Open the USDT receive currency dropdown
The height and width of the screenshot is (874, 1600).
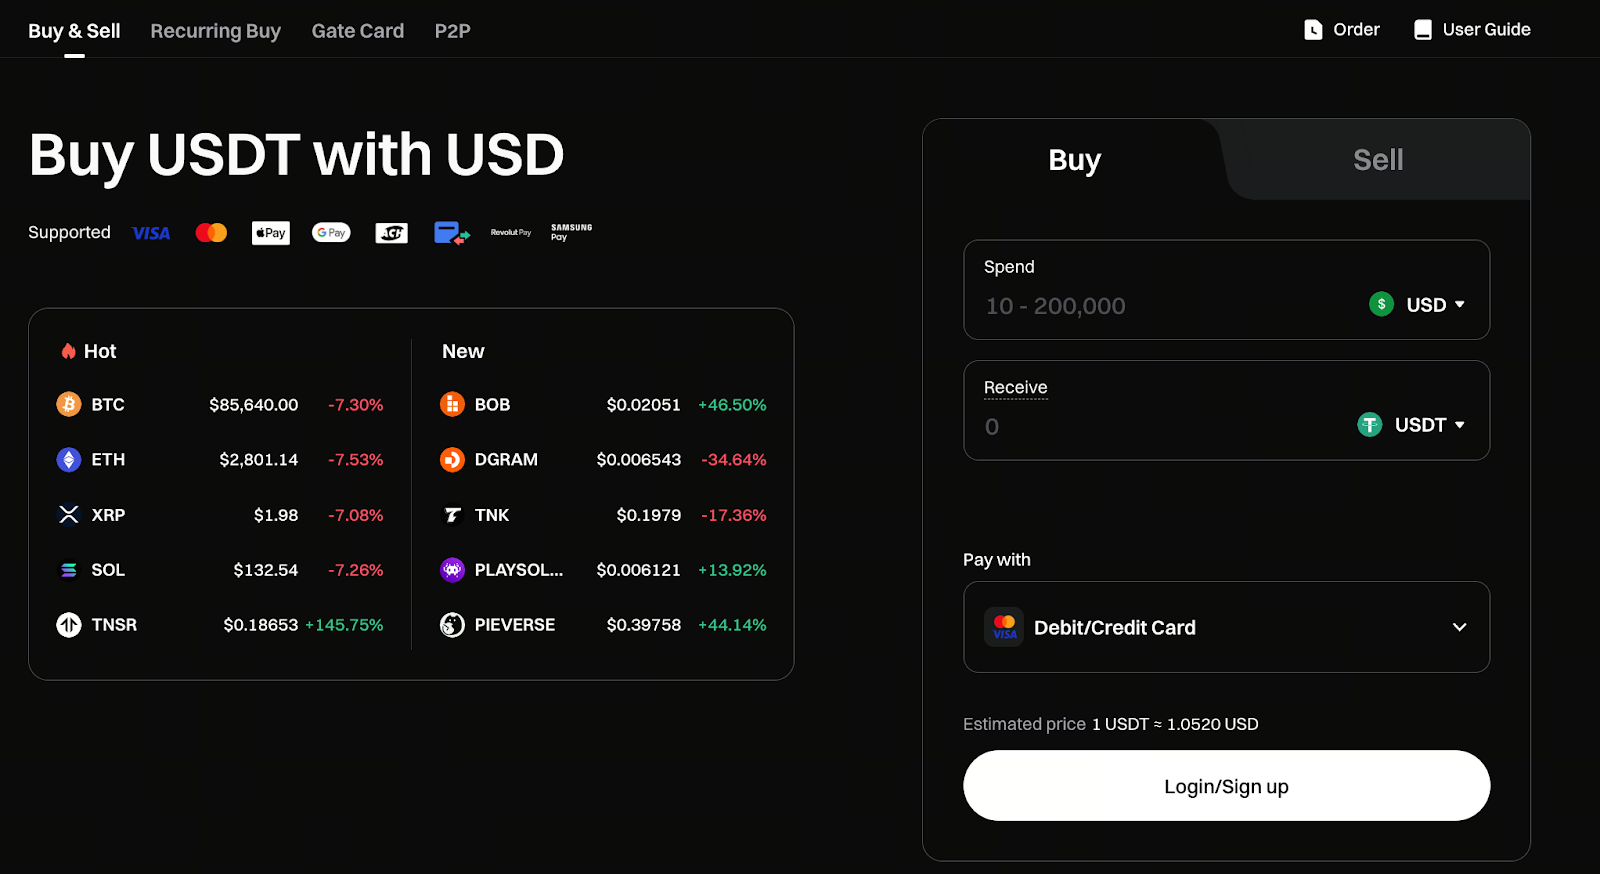tap(1411, 425)
